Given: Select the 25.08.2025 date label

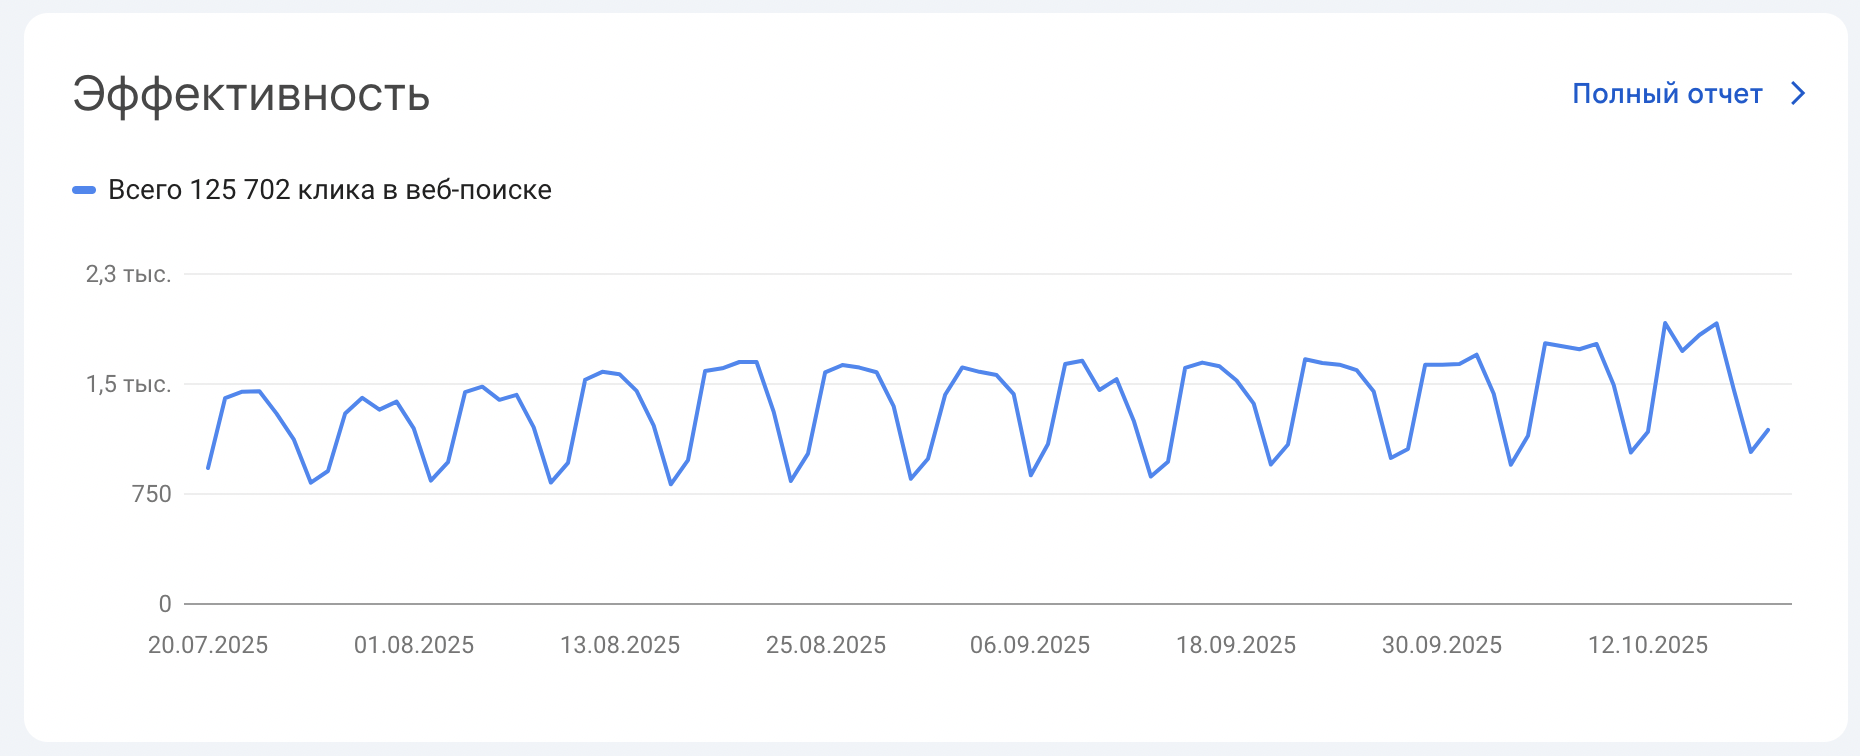Looking at the screenshot, I should (x=826, y=645).
